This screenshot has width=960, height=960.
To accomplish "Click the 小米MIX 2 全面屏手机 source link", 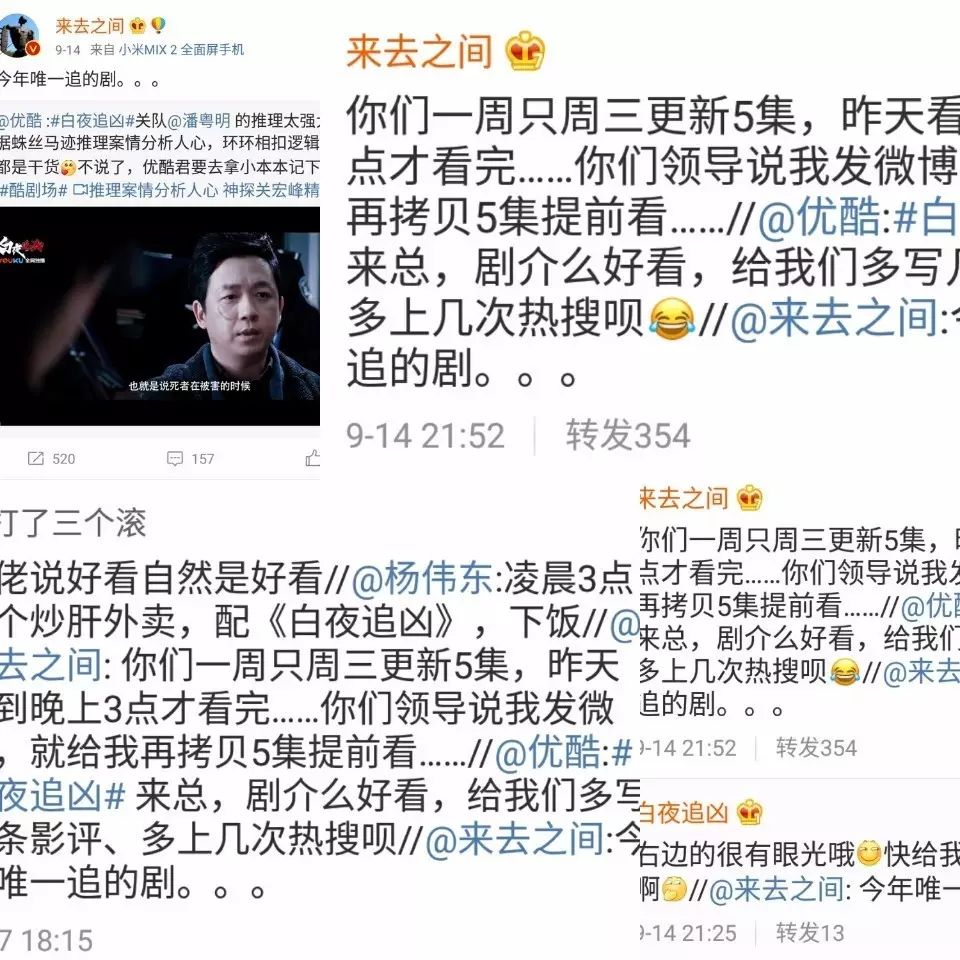I will coord(181,50).
